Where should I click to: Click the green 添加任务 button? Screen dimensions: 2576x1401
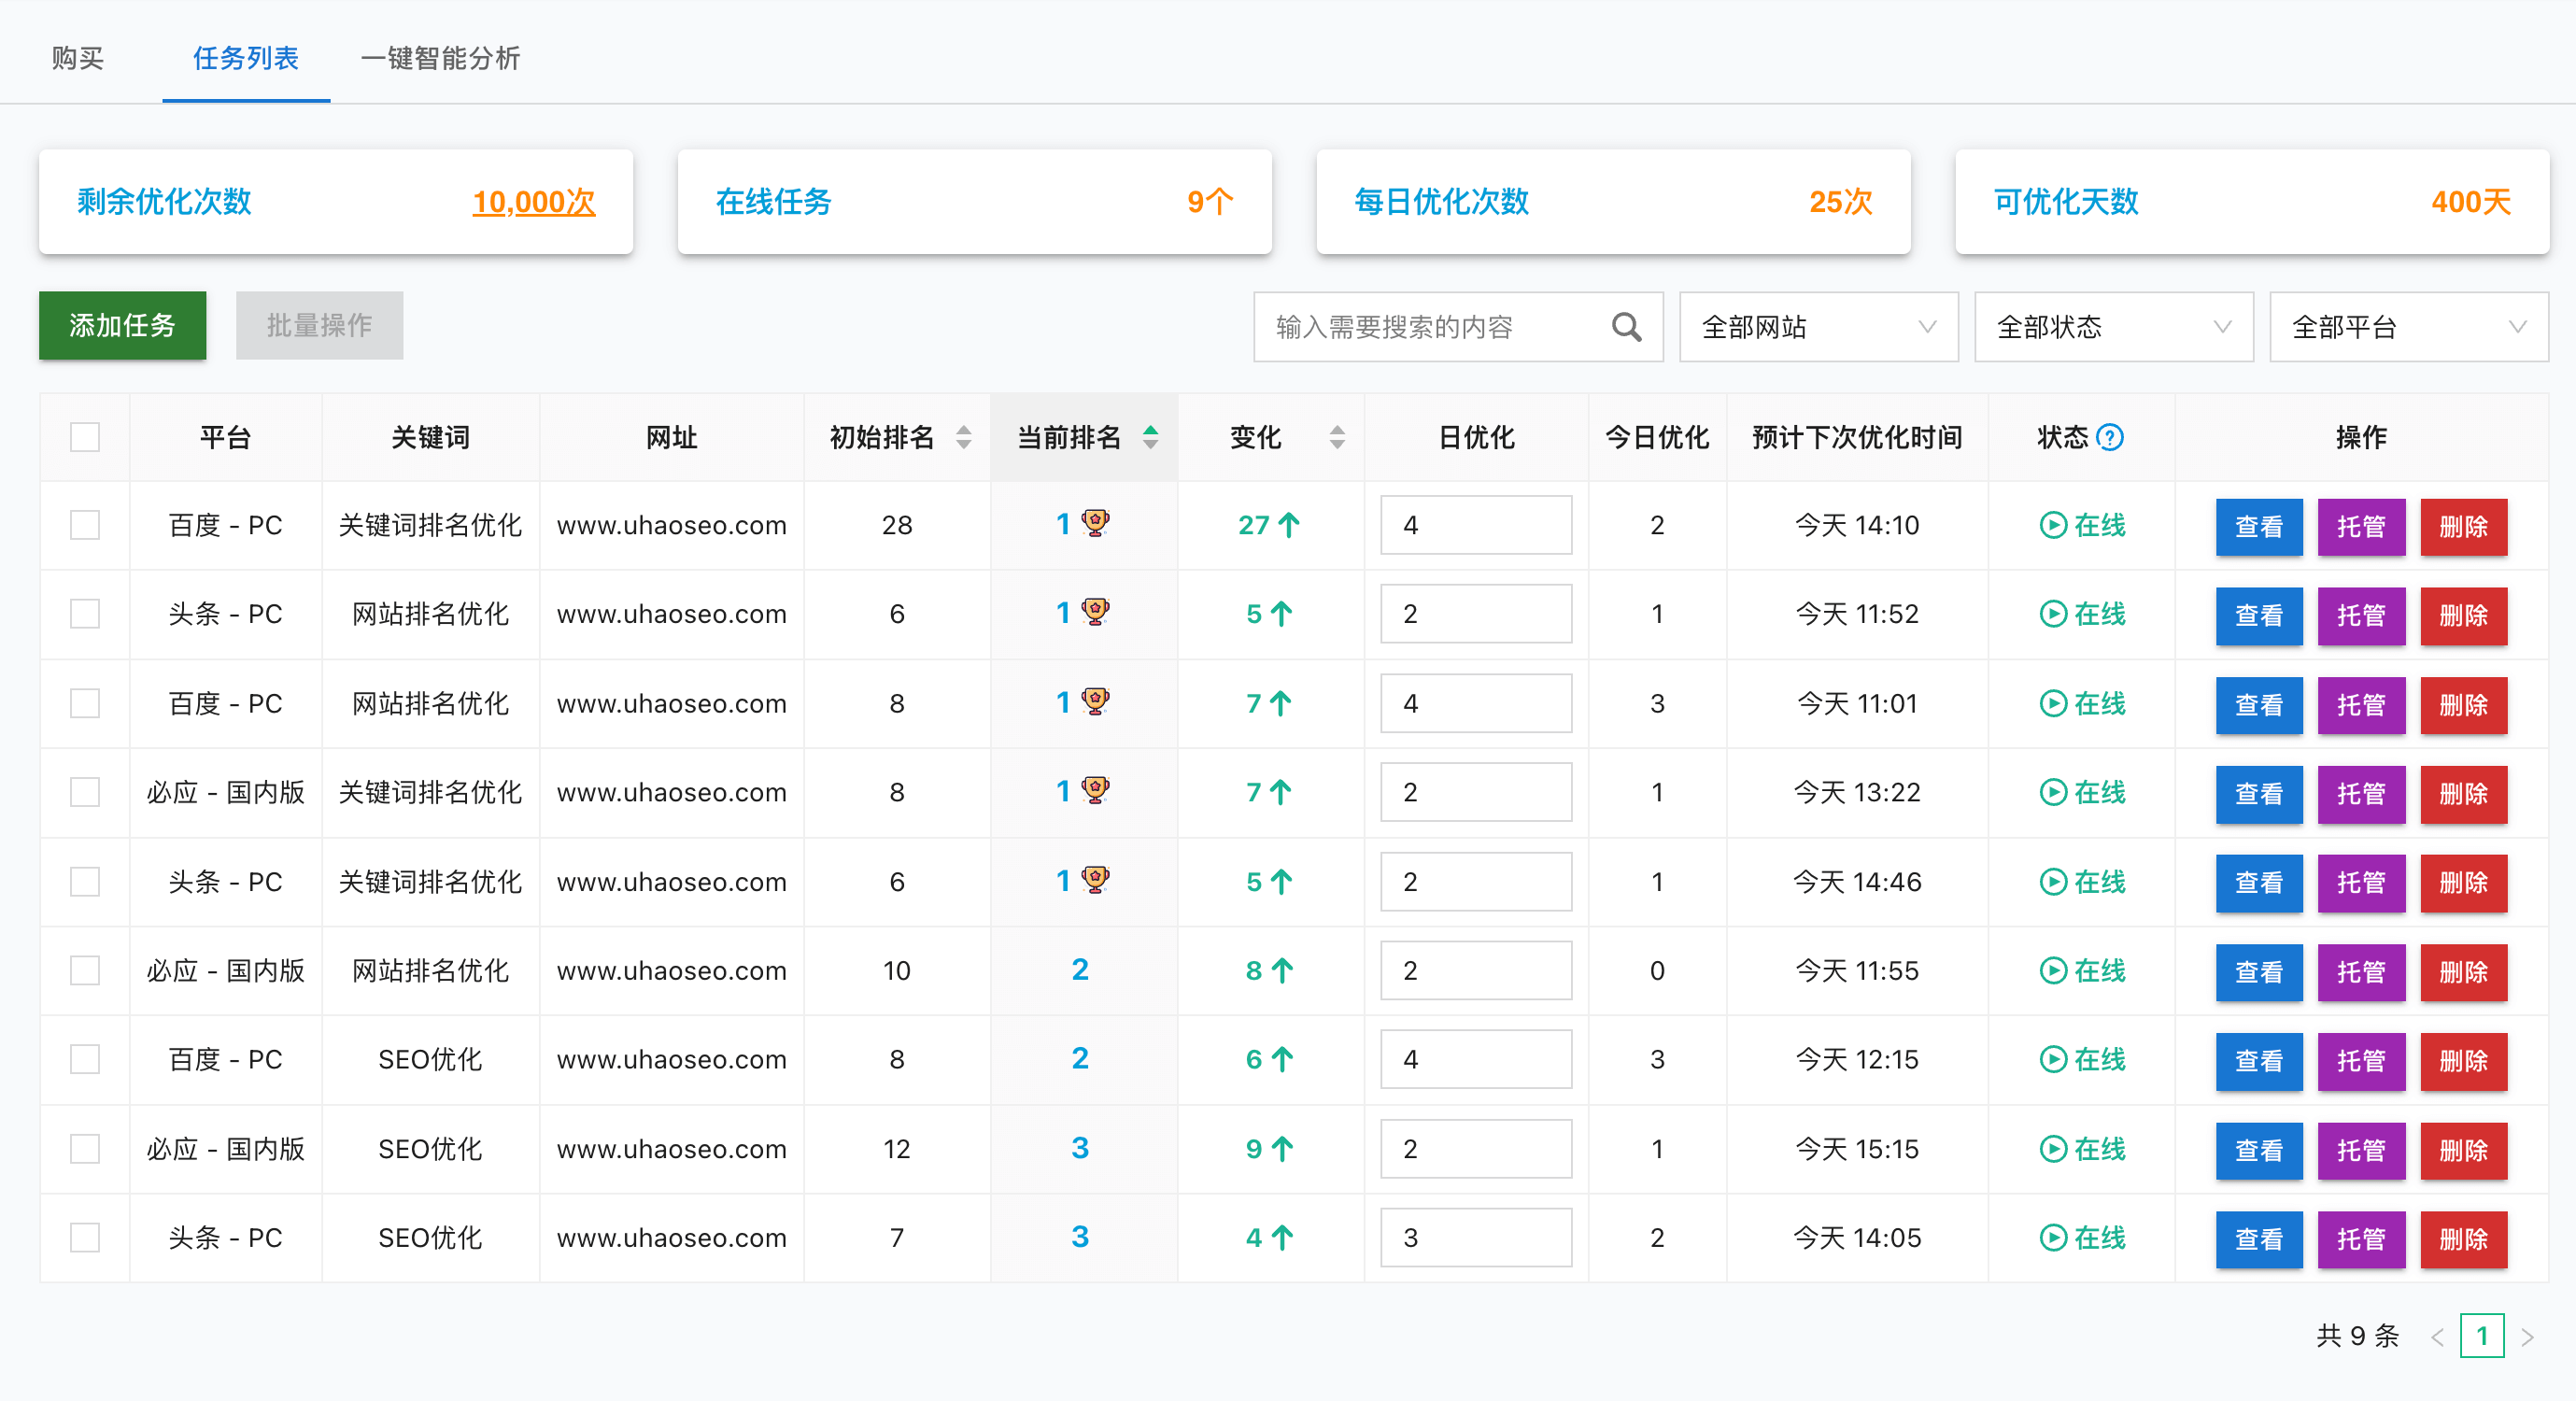click(x=122, y=325)
